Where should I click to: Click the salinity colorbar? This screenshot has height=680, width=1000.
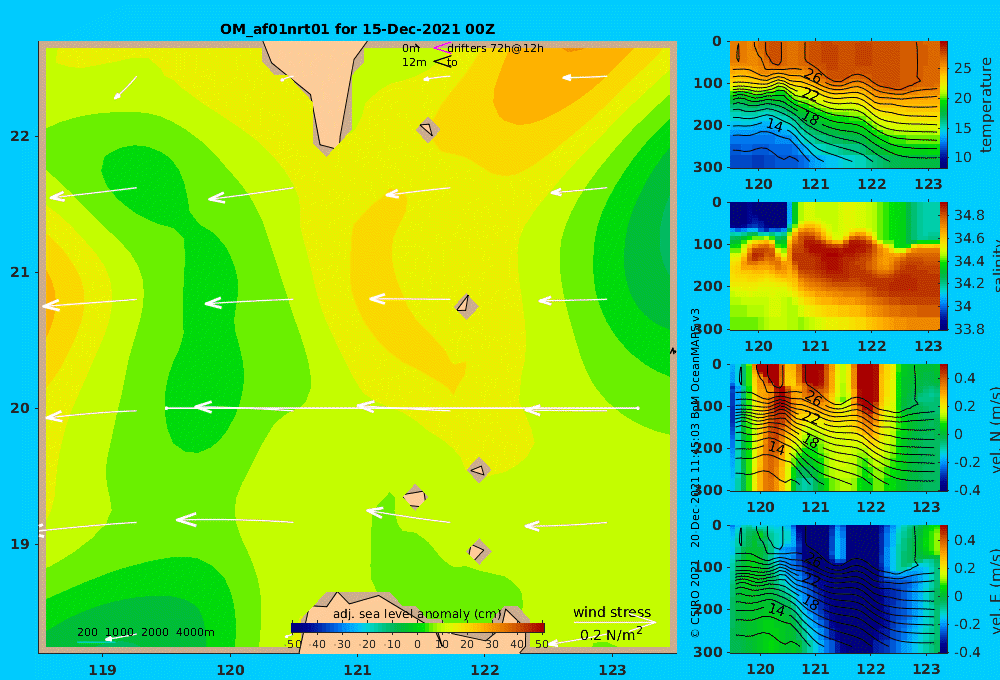(x=944, y=266)
